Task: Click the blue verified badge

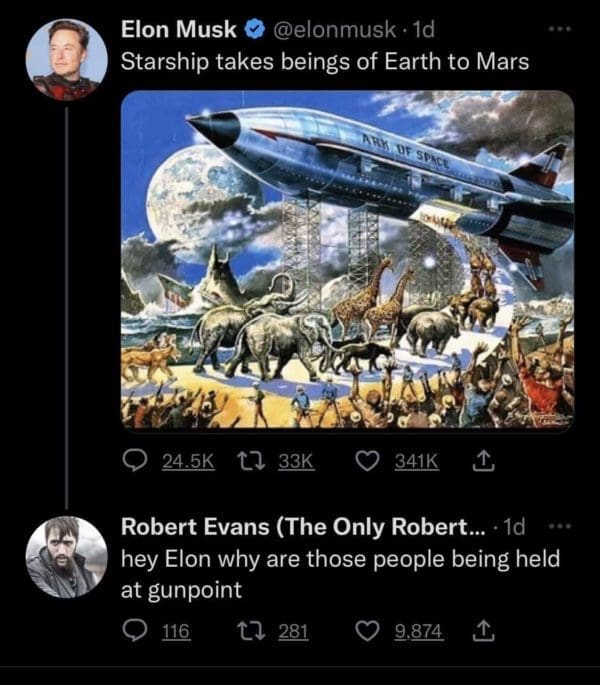Action: [x=255, y=30]
